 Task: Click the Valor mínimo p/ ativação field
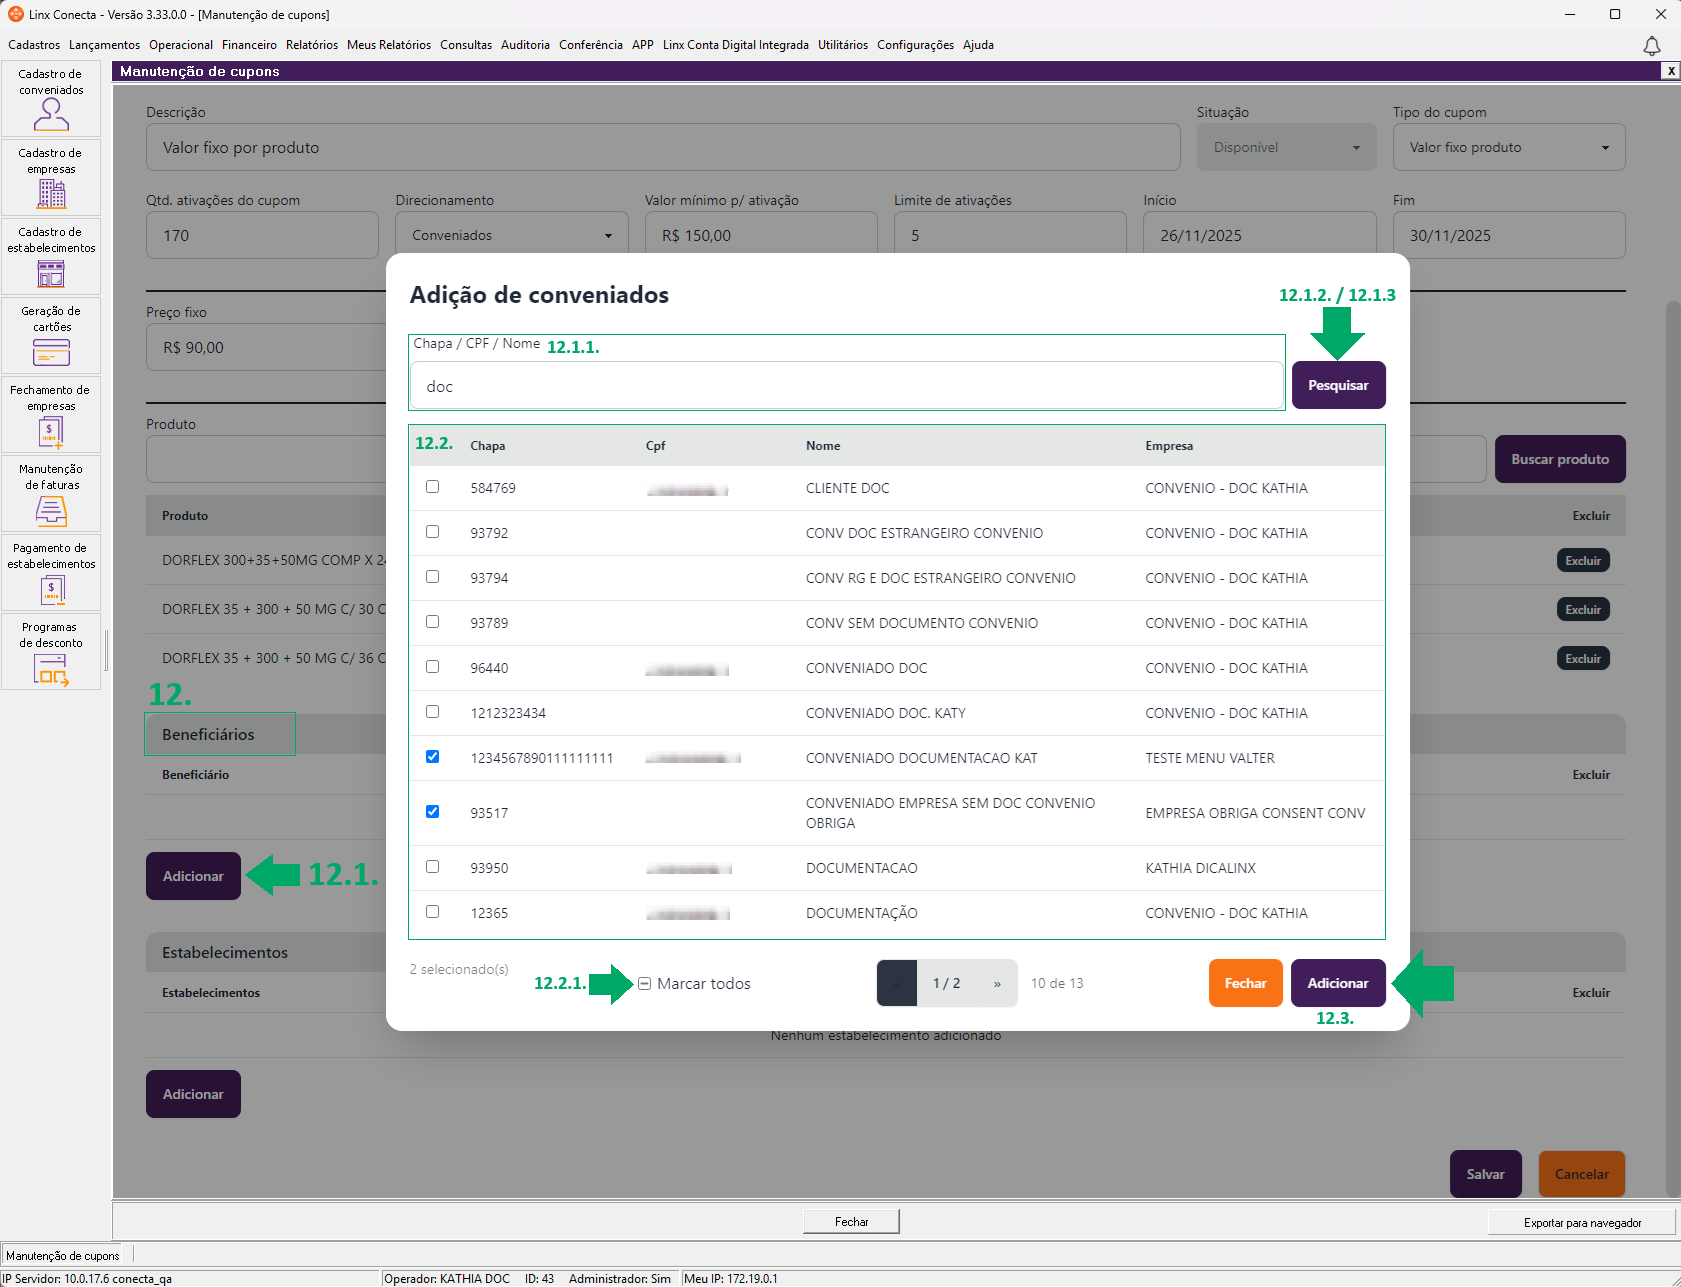[x=761, y=236]
